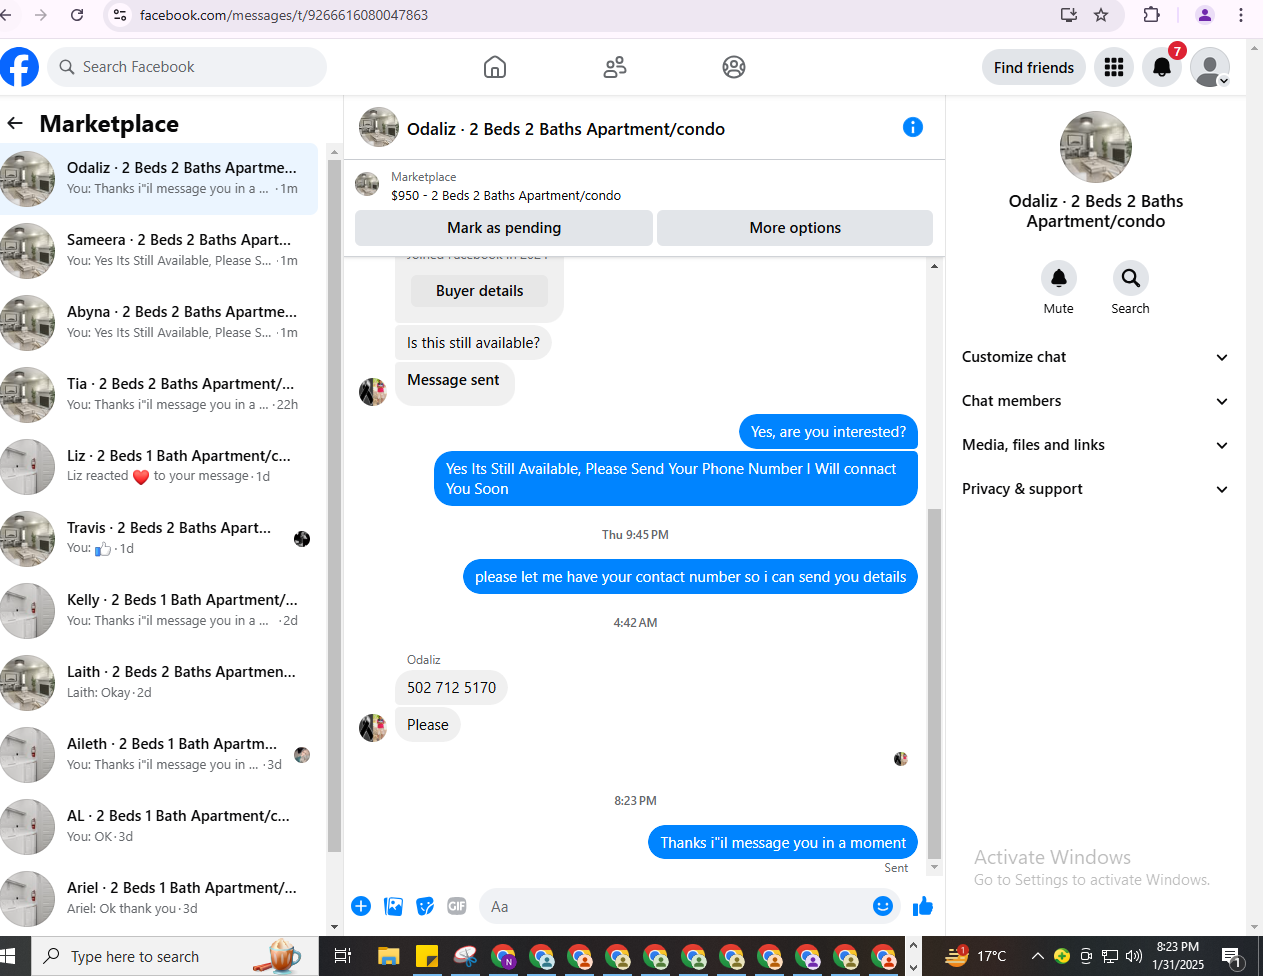Click the conversation list scrollbar
The image size is (1263, 976).
[335, 505]
